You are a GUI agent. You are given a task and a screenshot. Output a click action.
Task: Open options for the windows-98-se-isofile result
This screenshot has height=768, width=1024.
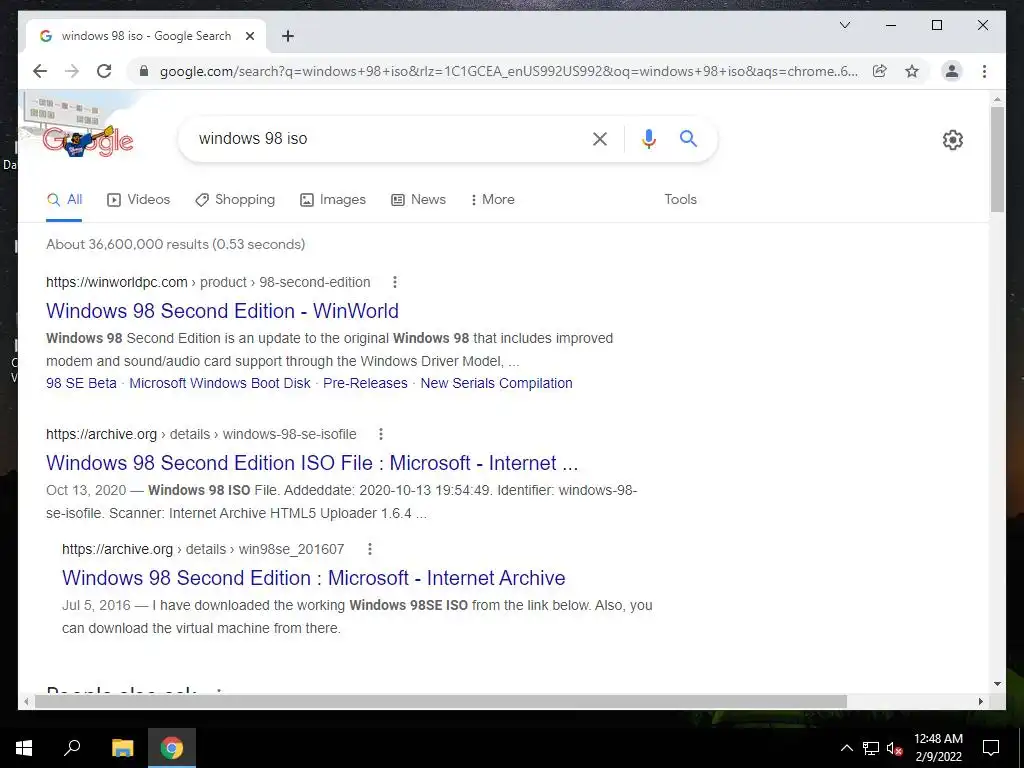pos(381,434)
